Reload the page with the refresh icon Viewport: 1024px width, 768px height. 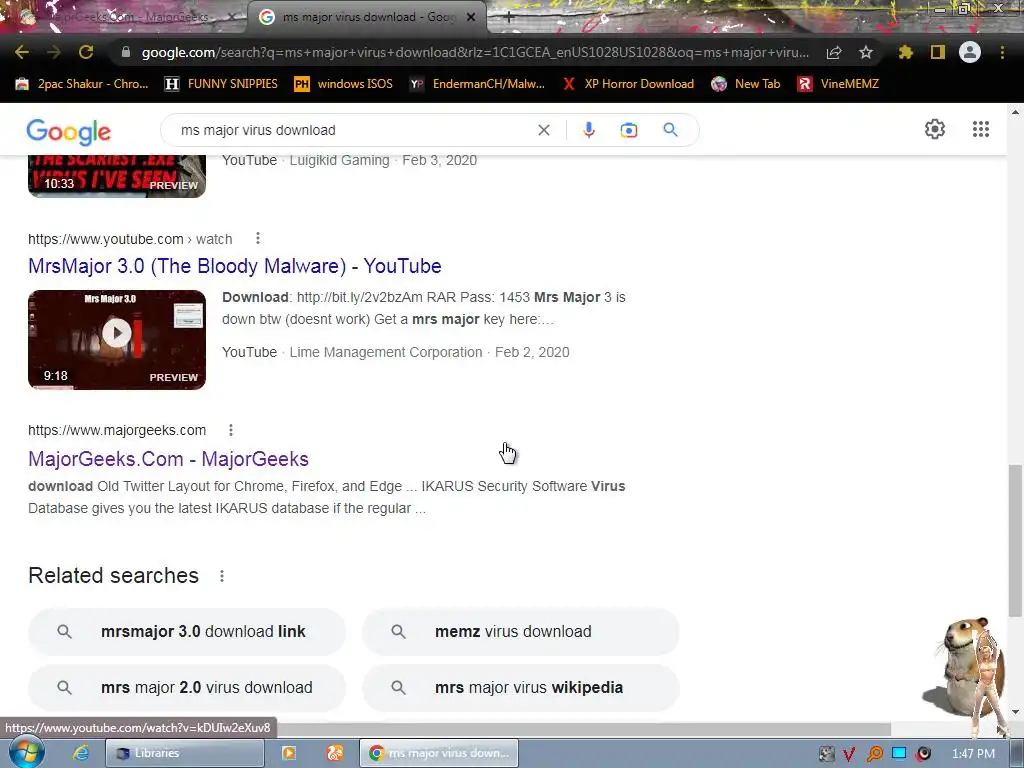click(86, 52)
